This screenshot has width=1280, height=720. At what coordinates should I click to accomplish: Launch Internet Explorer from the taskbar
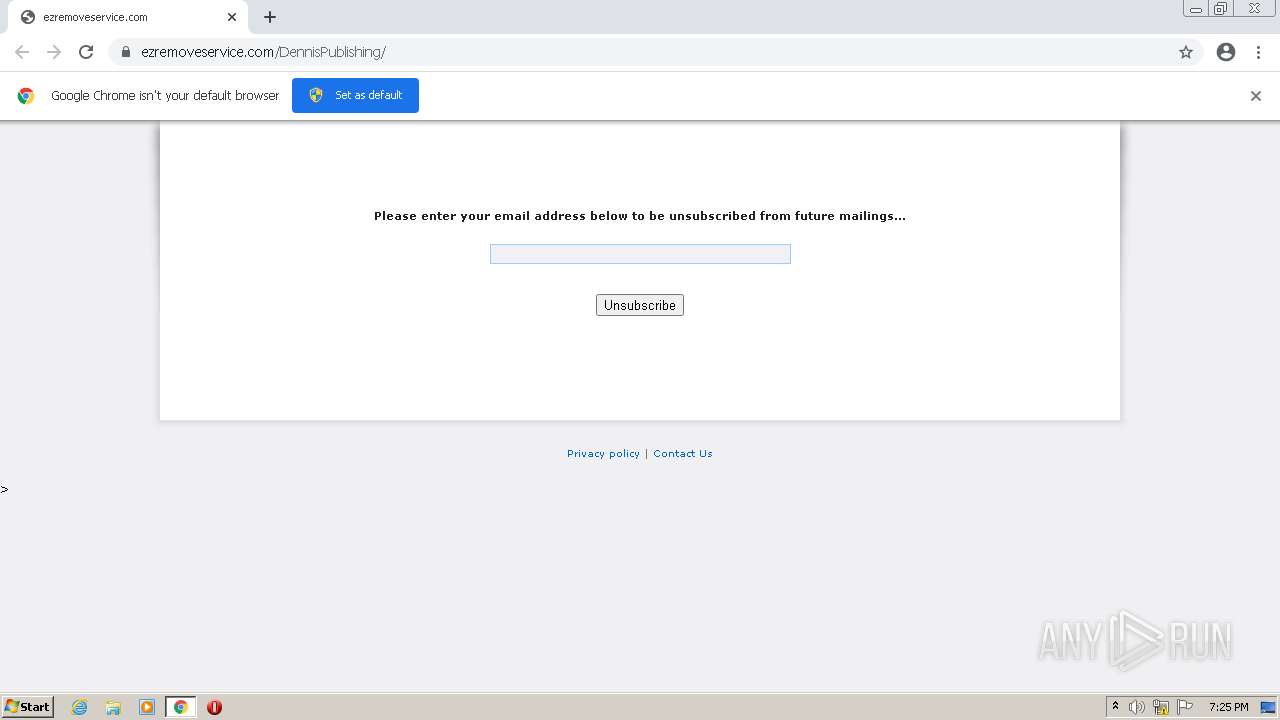[x=80, y=707]
